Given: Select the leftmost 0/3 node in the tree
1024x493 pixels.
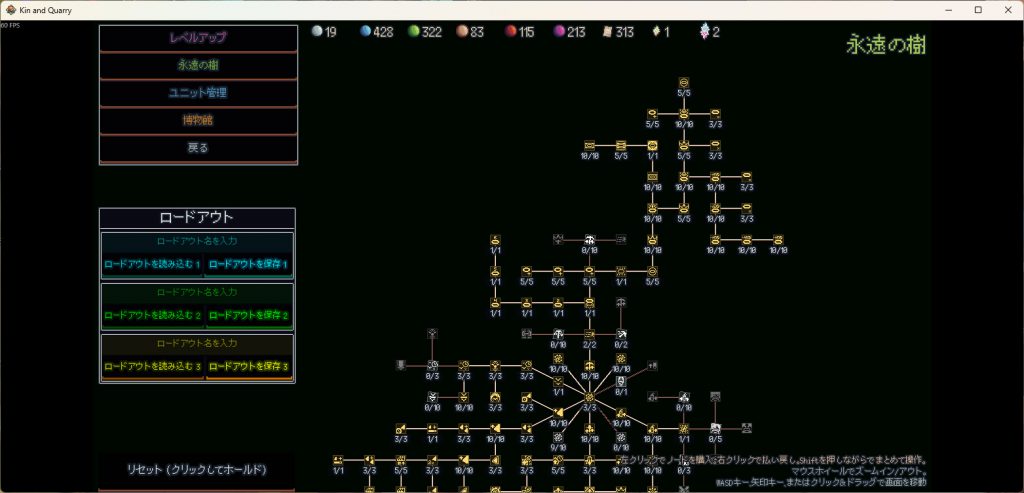Looking at the screenshot, I should tap(432, 366).
